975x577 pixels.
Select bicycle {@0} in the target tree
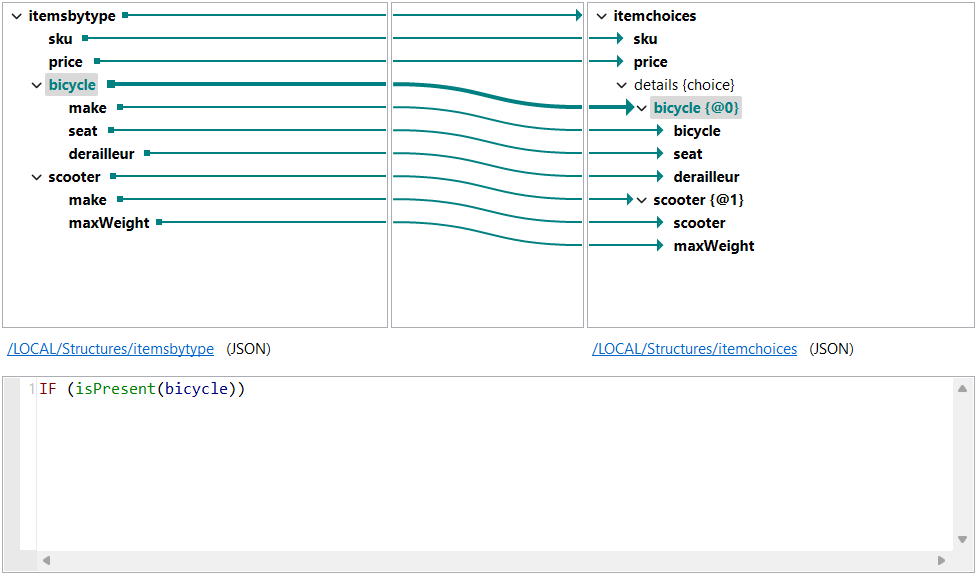[x=695, y=107]
